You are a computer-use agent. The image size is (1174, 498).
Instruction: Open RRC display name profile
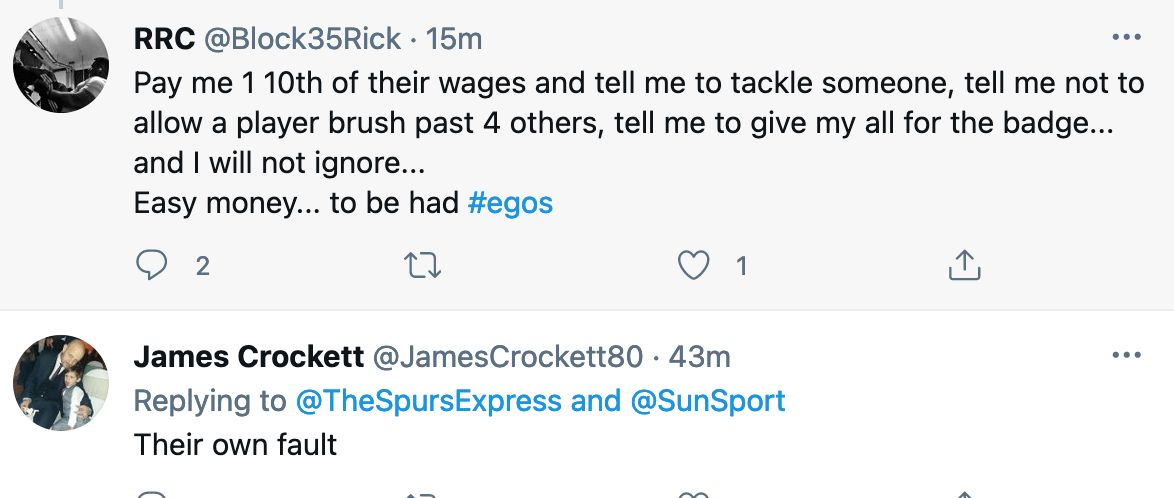[x=164, y=39]
